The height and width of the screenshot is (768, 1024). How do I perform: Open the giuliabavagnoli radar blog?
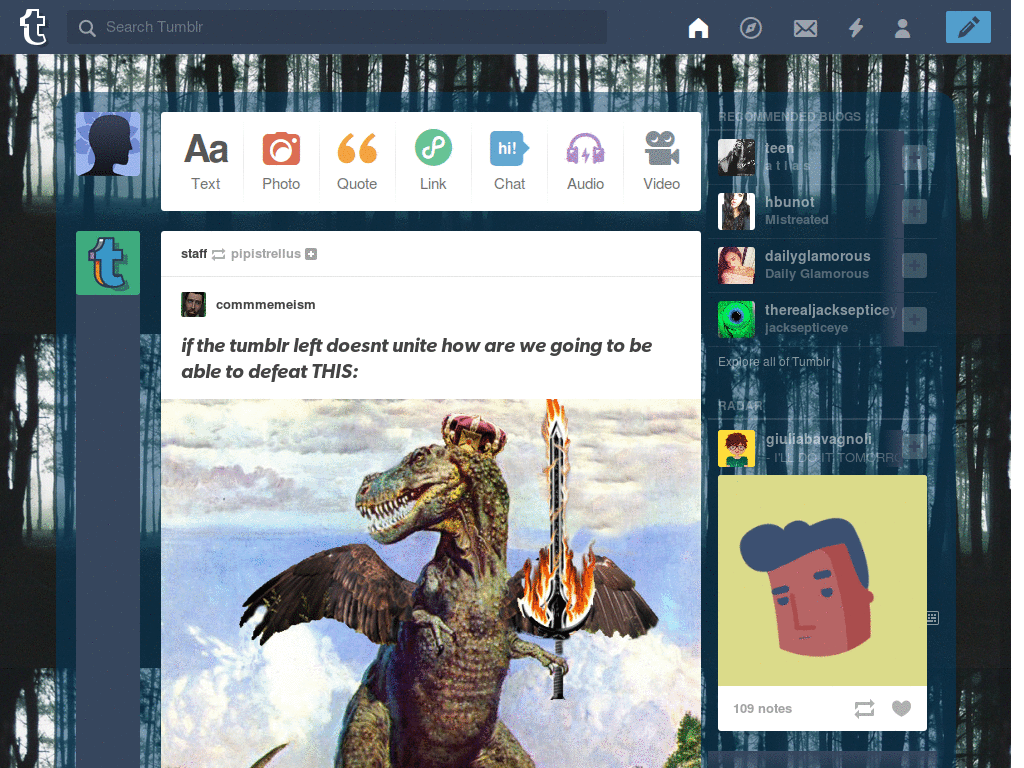(x=819, y=439)
